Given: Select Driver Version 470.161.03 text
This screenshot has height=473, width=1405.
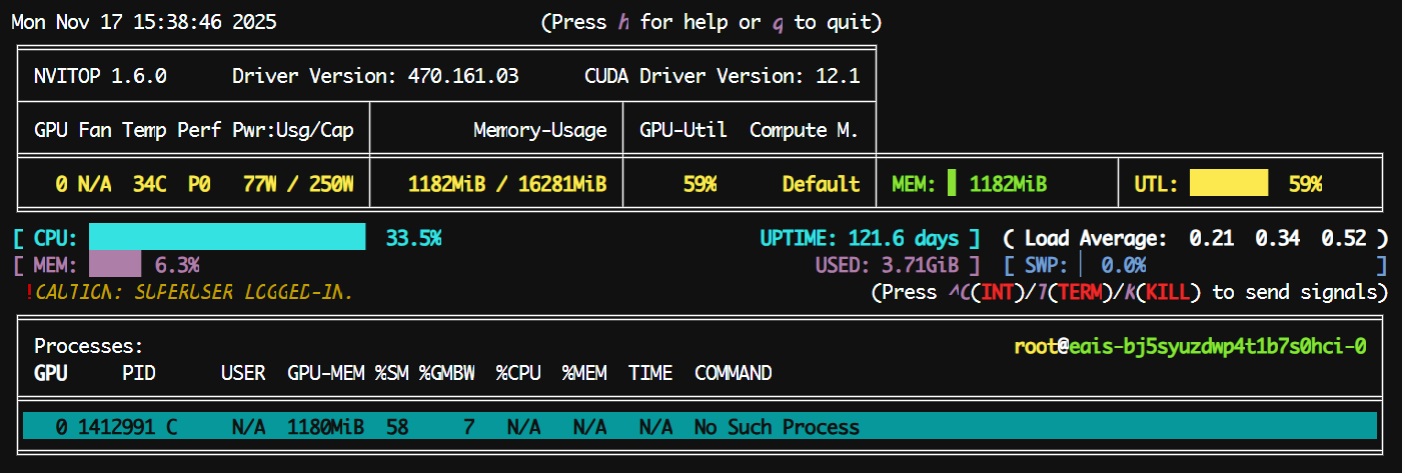Looking at the screenshot, I should click(x=376, y=76).
